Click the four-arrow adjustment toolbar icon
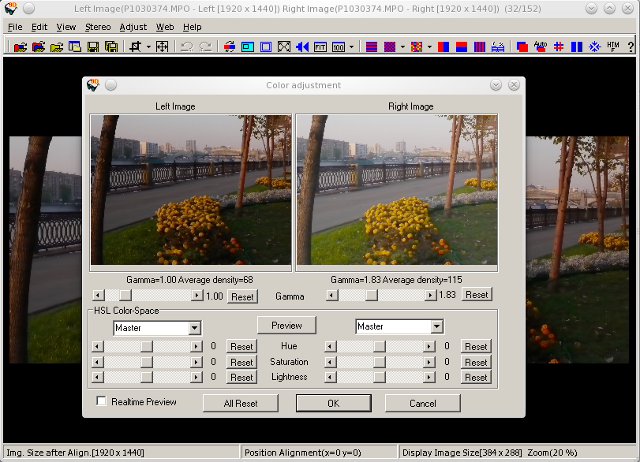This screenshot has height=462, width=640. pos(162,47)
